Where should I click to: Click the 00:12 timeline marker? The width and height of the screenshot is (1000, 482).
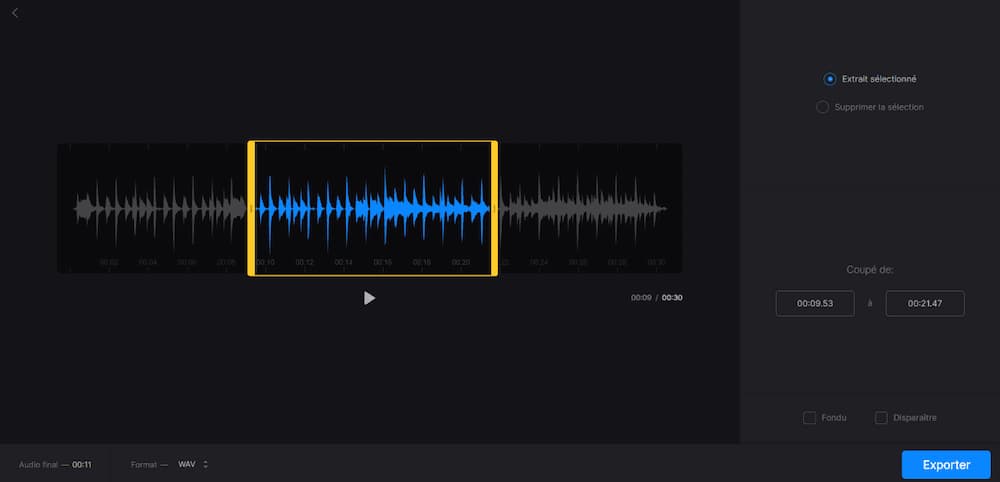click(304, 263)
